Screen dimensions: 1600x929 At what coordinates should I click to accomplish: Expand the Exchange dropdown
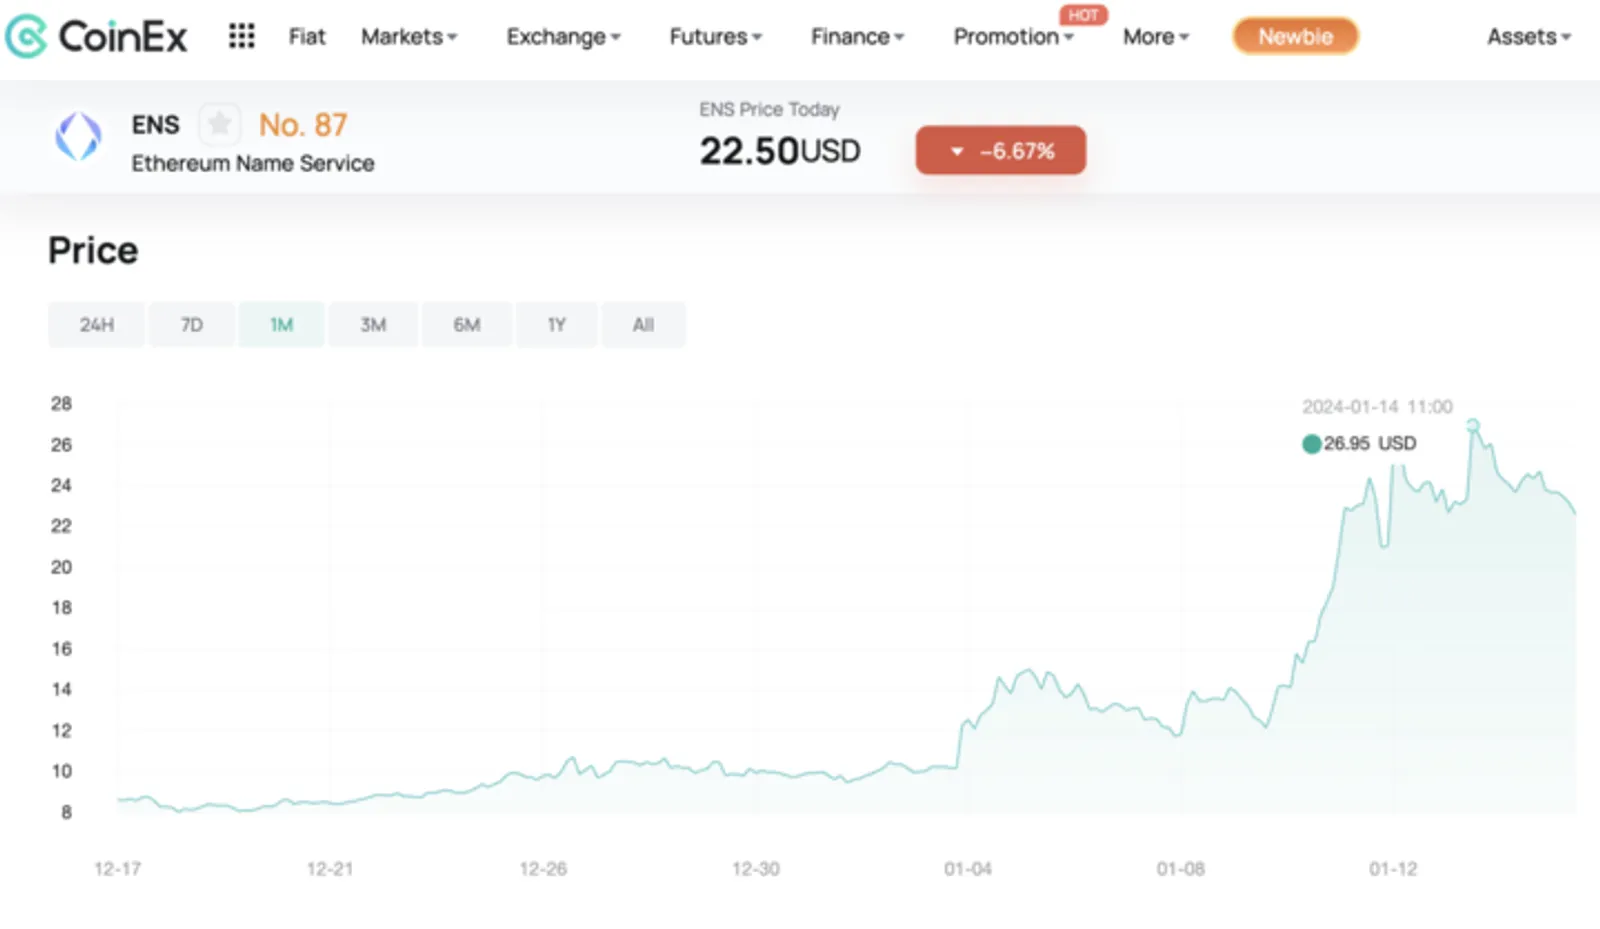(563, 37)
